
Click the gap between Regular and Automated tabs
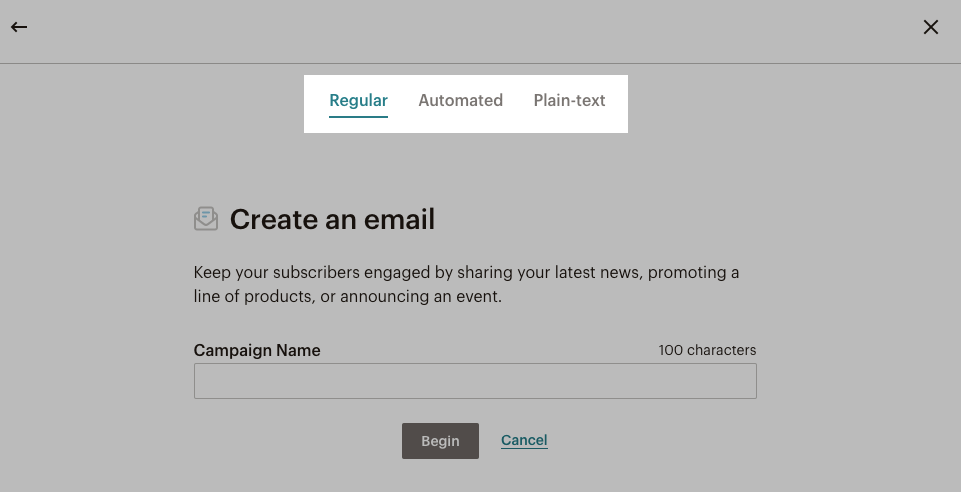click(403, 101)
